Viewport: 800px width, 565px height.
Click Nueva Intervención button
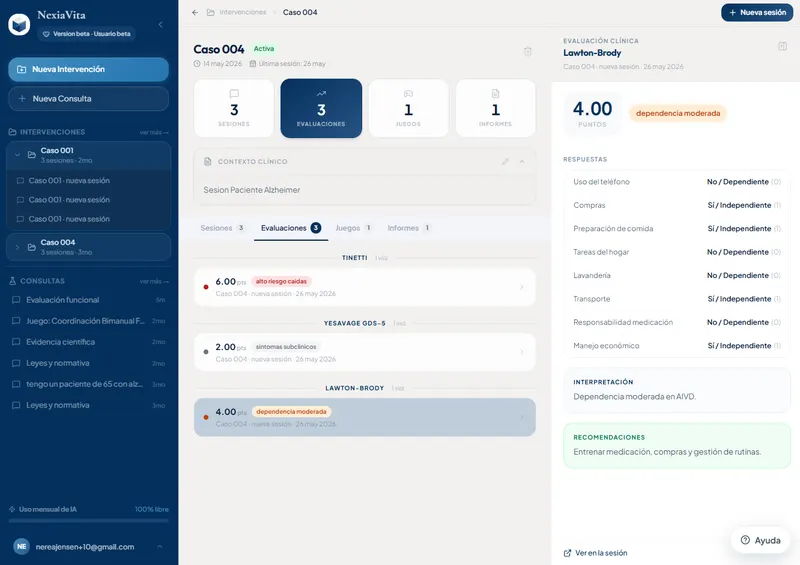pos(88,69)
